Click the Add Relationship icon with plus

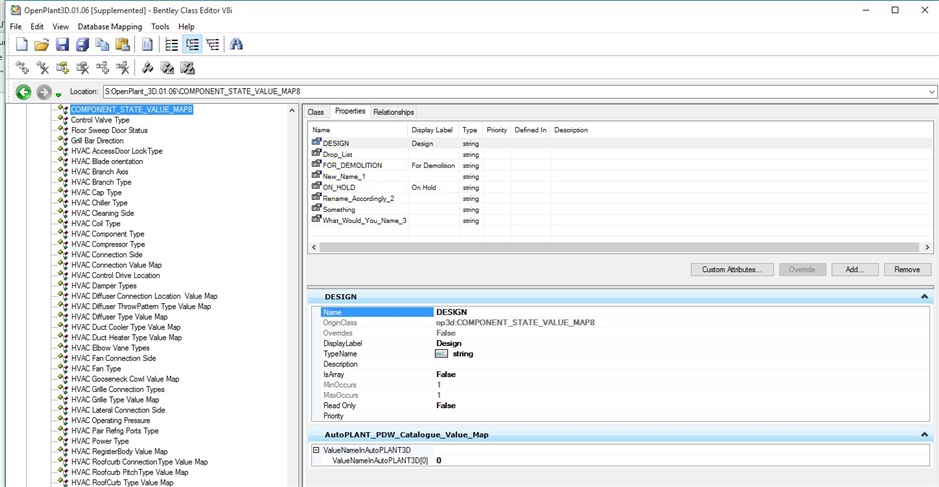[x=102, y=68]
